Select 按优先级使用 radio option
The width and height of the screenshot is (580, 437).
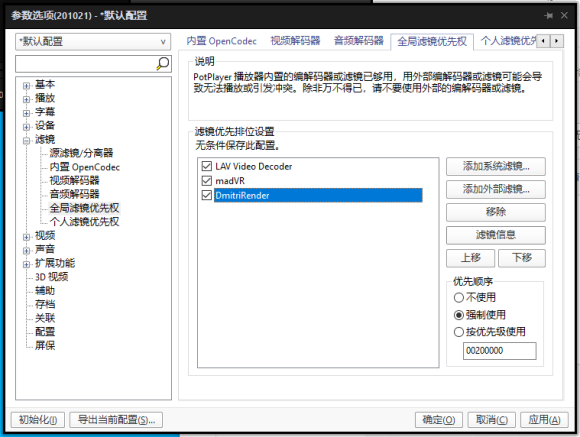[458, 332]
